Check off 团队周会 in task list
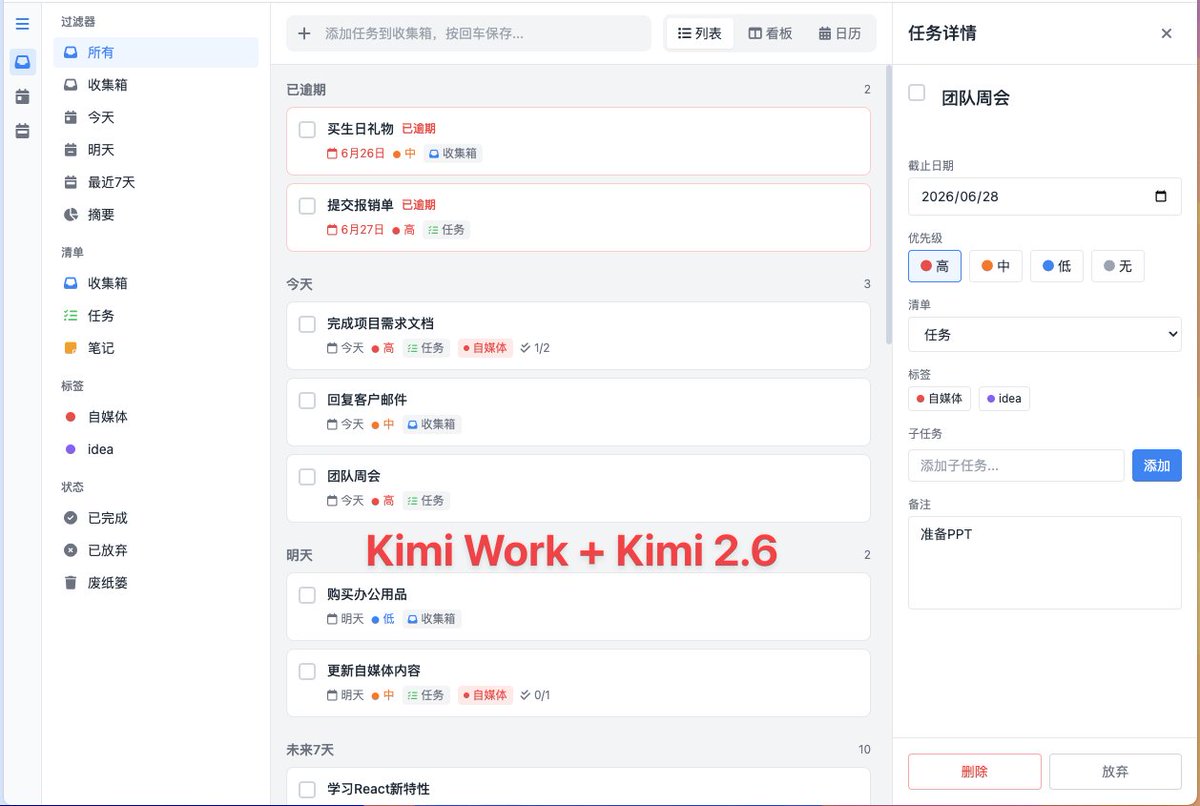Viewport: 1200px width, 806px height. tap(307, 477)
